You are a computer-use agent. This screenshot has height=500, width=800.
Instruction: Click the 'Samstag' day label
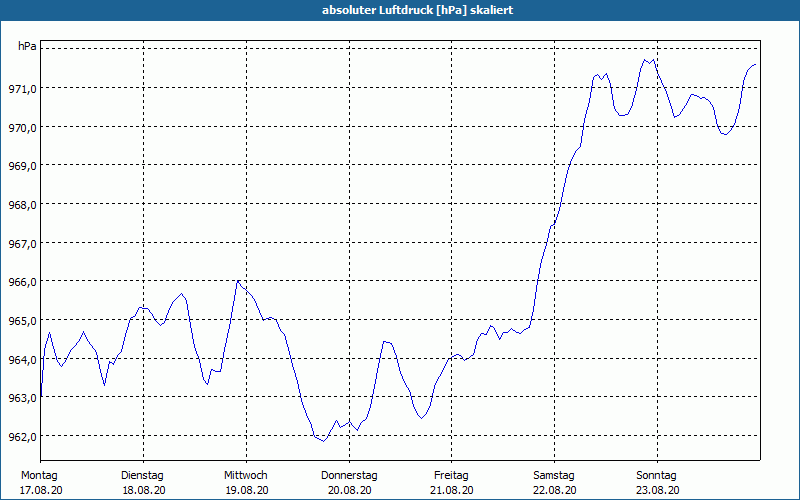(x=554, y=476)
